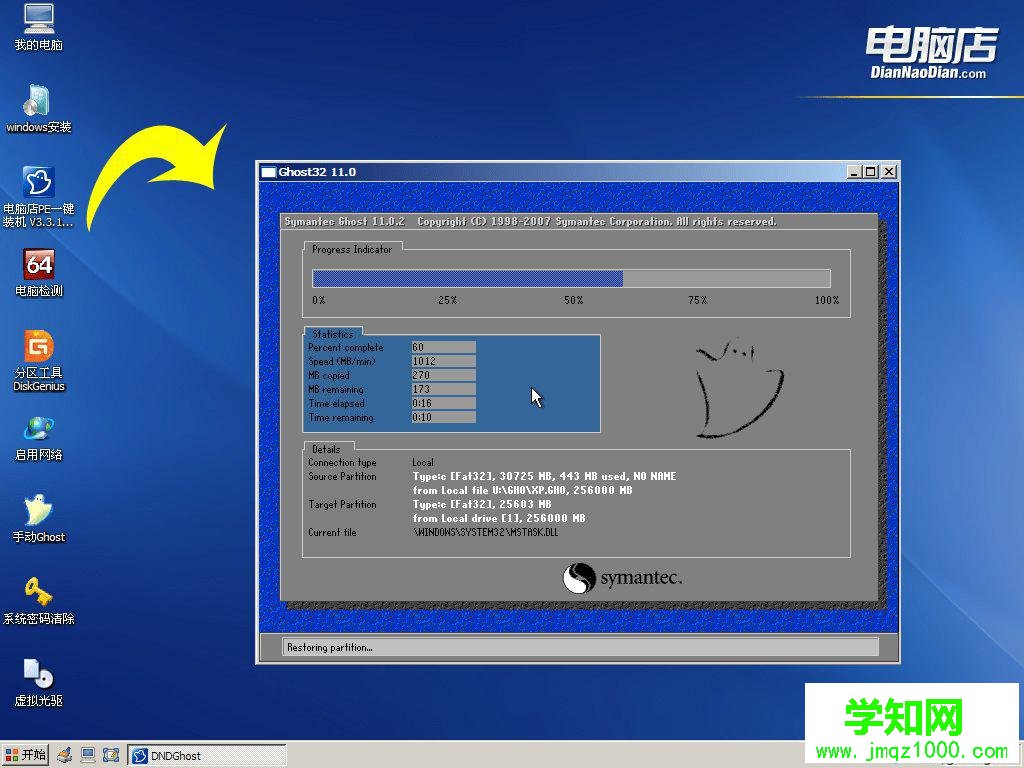Click the MB copied value 270
1024x768 pixels.
pyautogui.click(x=443, y=376)
